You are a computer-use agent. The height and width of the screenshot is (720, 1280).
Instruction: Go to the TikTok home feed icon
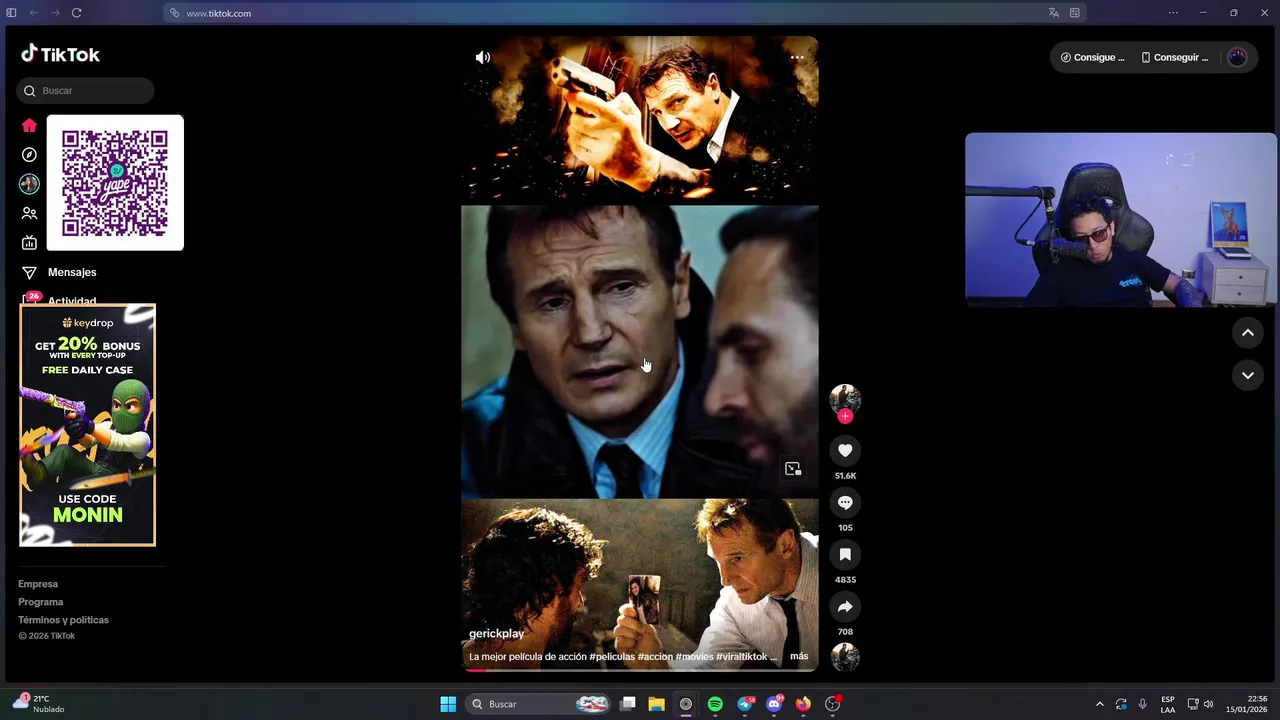29,126
